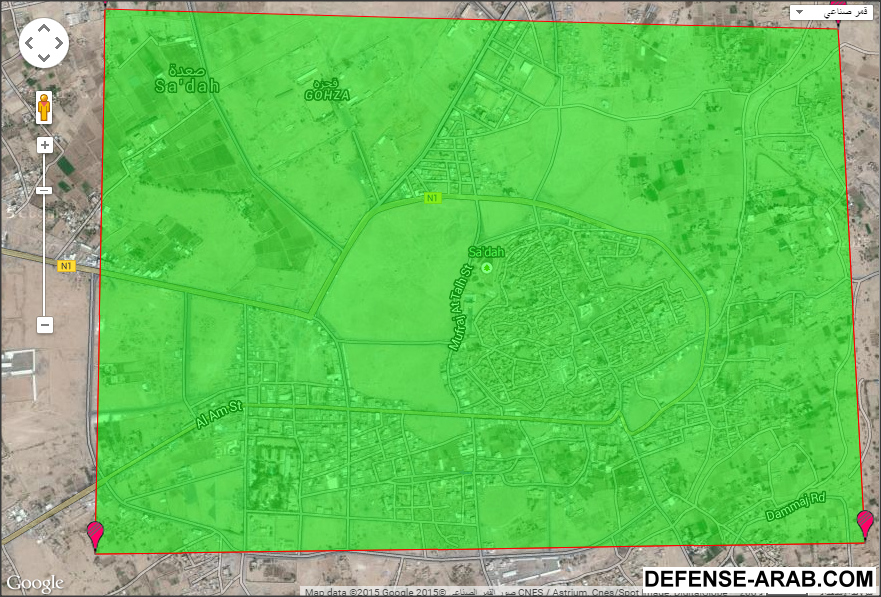Screen dimensions: 881x597
Task: Open the Google logo link
Action: [35, 583]
